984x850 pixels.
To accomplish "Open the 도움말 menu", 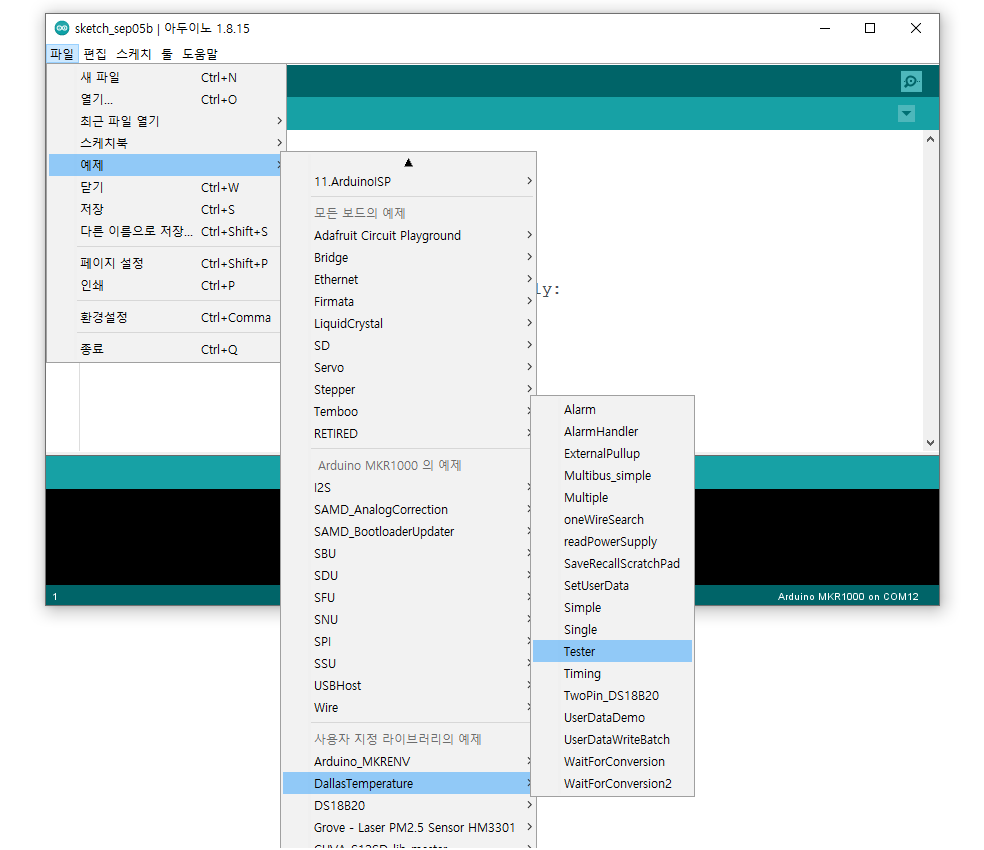I will (x=200, y=54).
